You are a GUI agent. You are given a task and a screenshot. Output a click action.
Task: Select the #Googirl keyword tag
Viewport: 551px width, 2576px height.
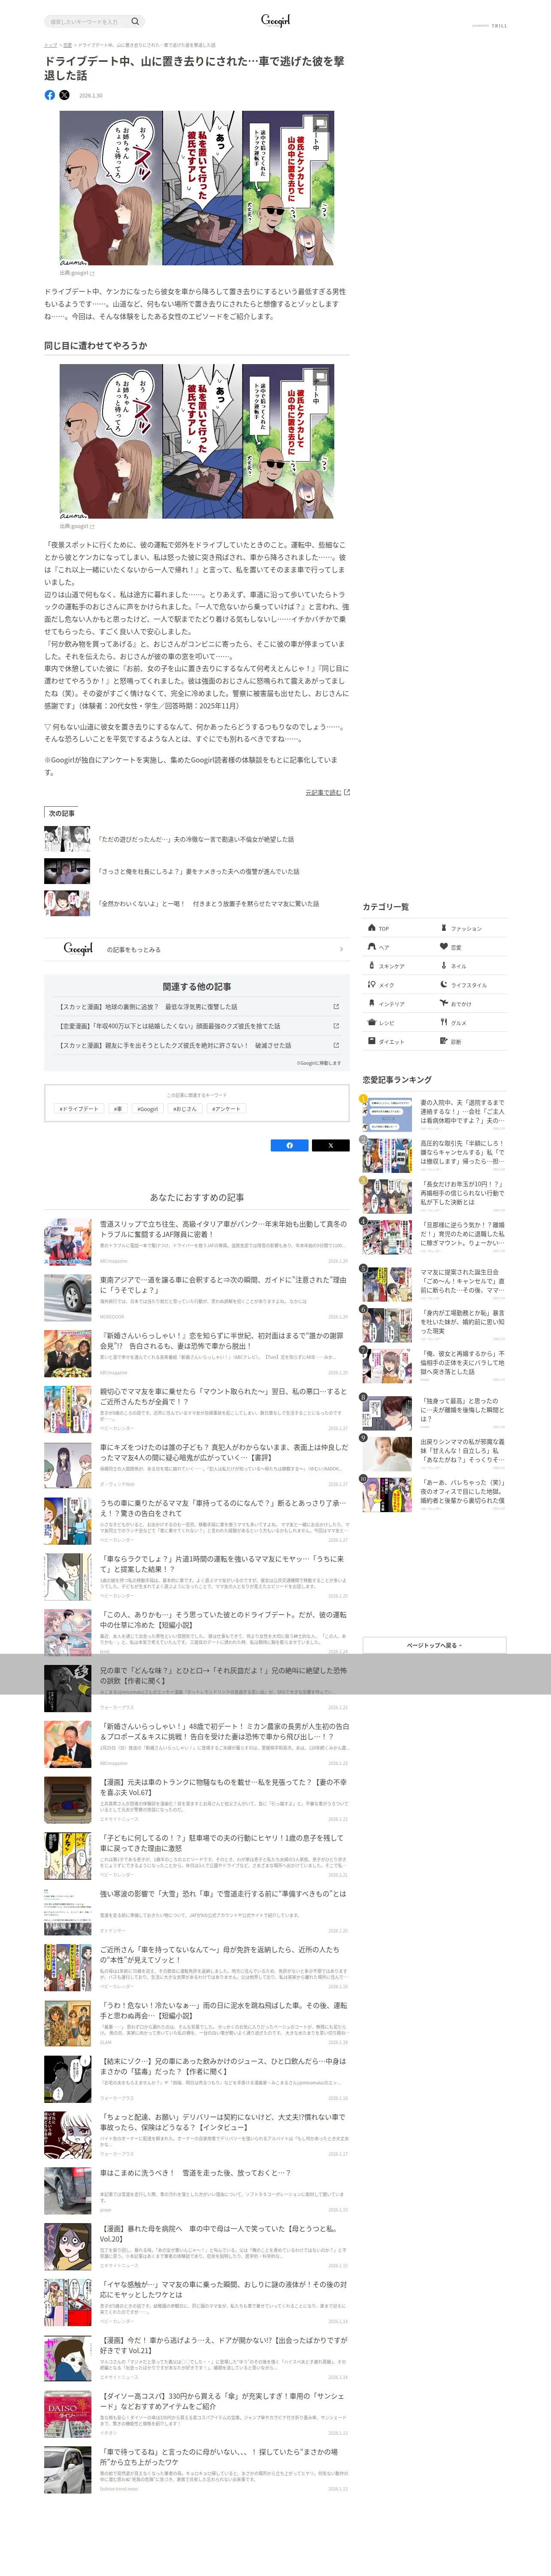[x=148, y=1109]
